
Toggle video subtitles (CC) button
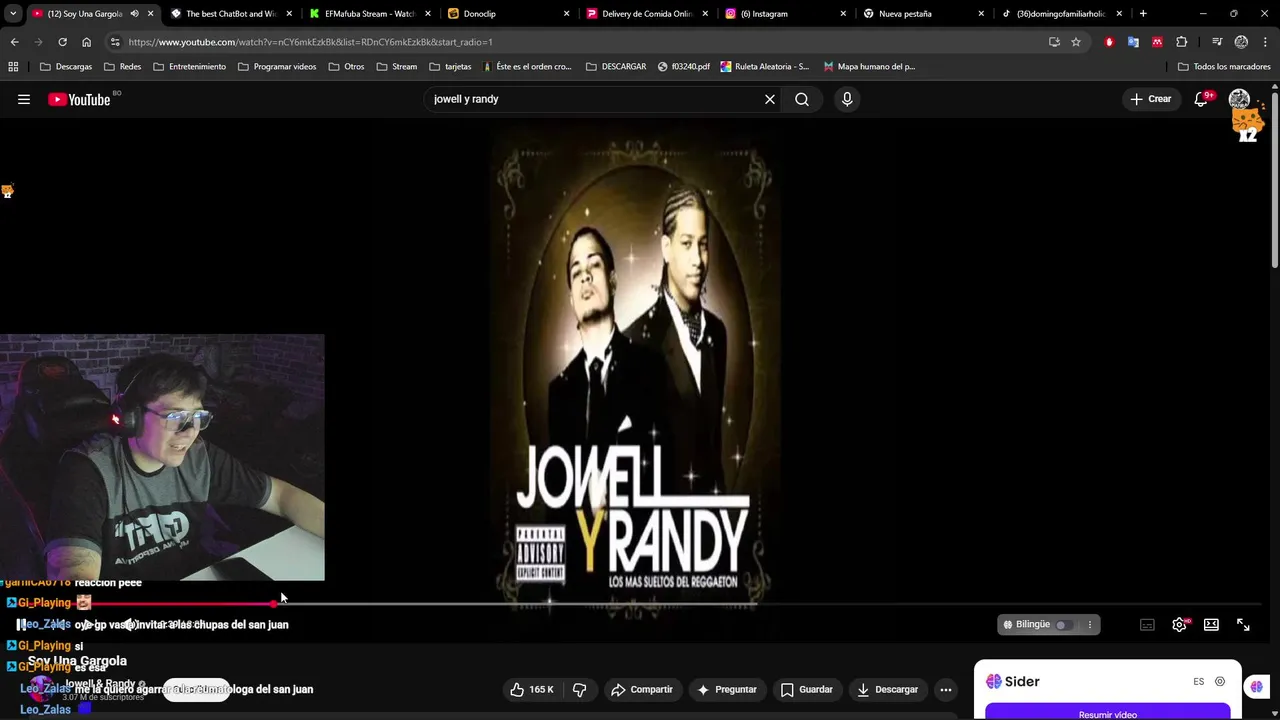coord(1147,625)
